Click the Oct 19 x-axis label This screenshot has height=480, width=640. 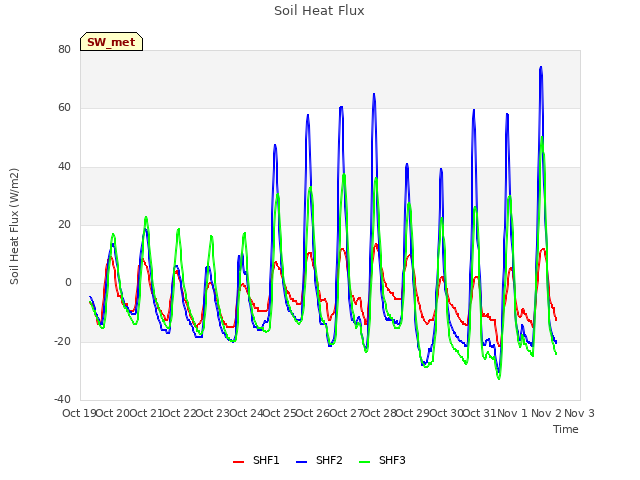point(79,413)
